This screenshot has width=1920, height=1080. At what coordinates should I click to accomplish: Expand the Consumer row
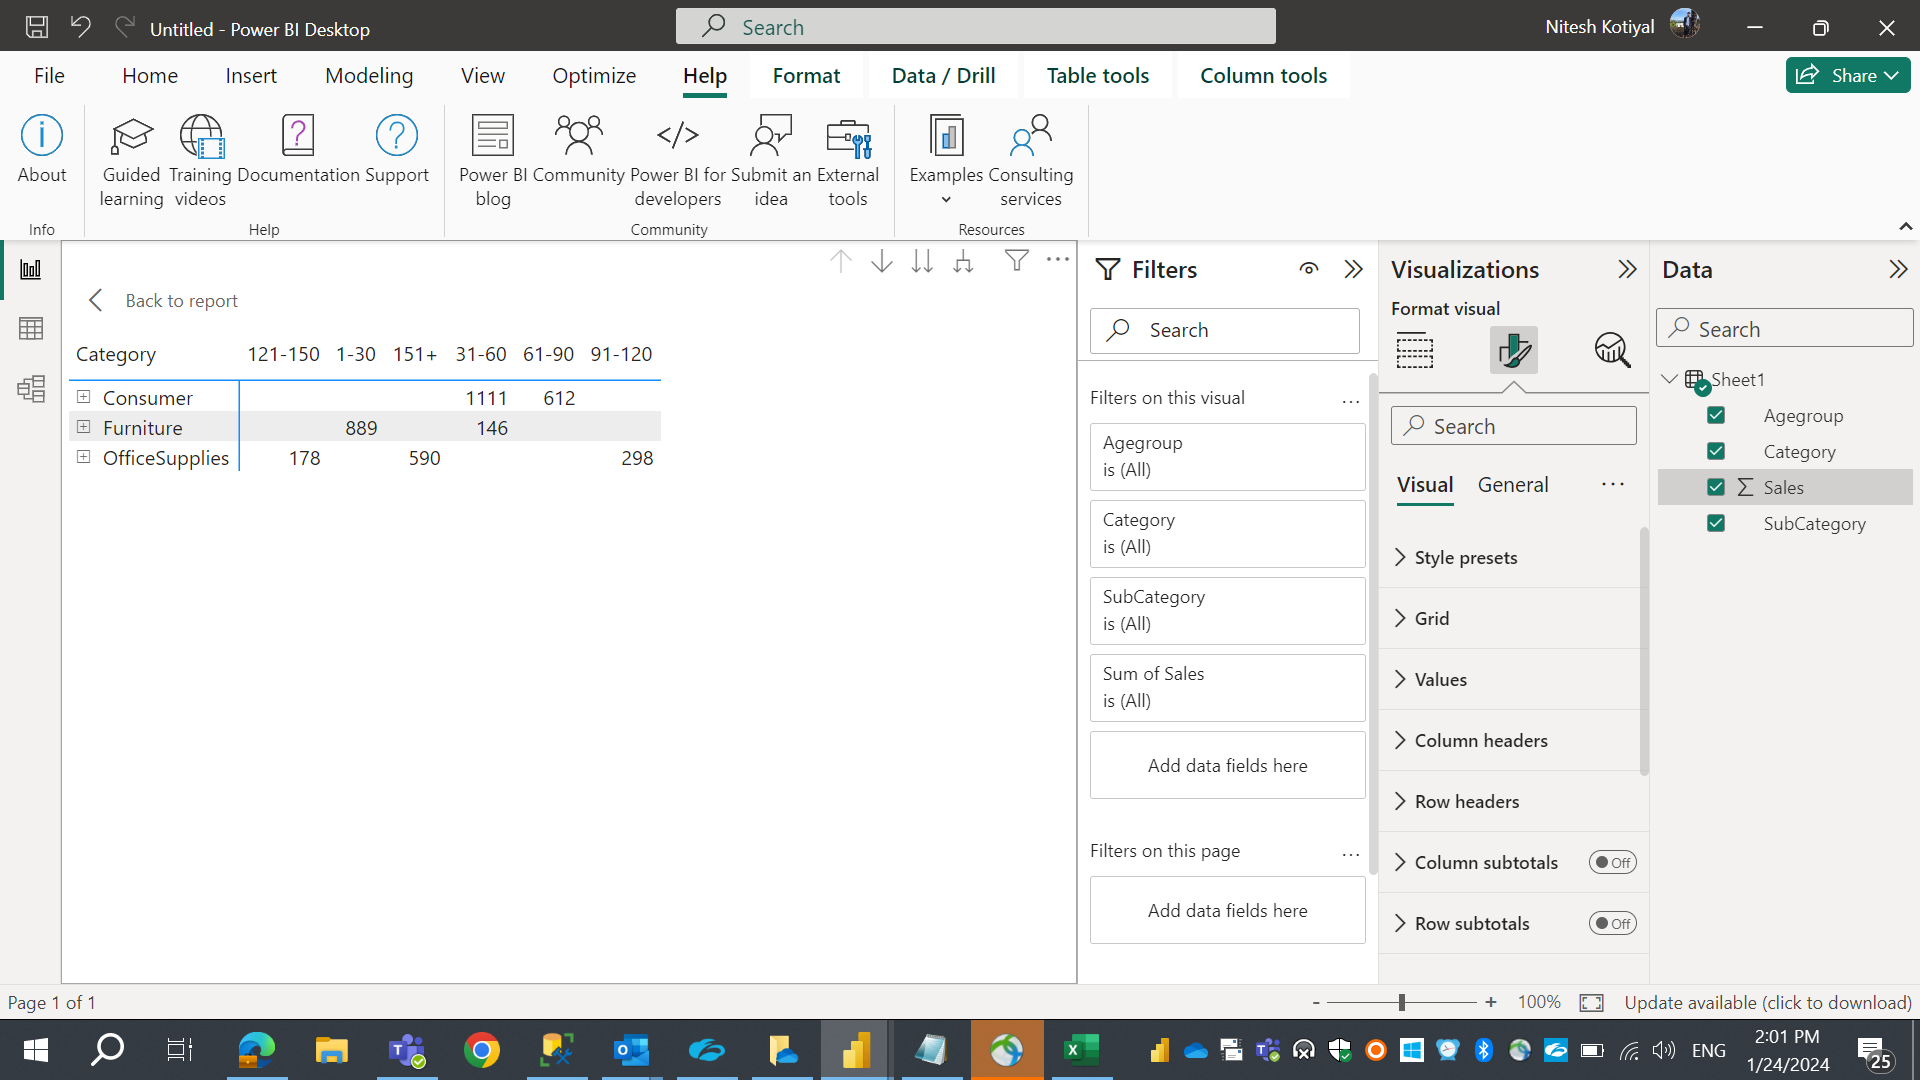coord(84,397)
